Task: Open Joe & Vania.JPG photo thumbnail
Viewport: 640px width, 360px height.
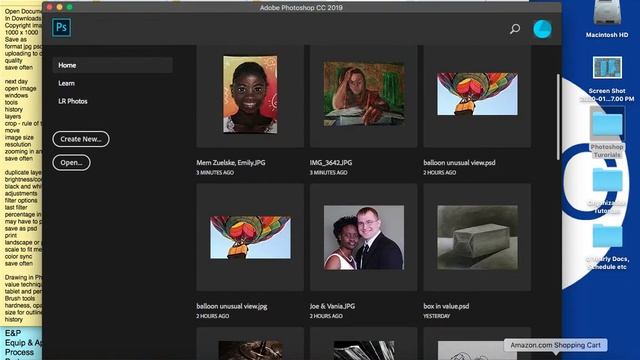Action: pos(364,237)
